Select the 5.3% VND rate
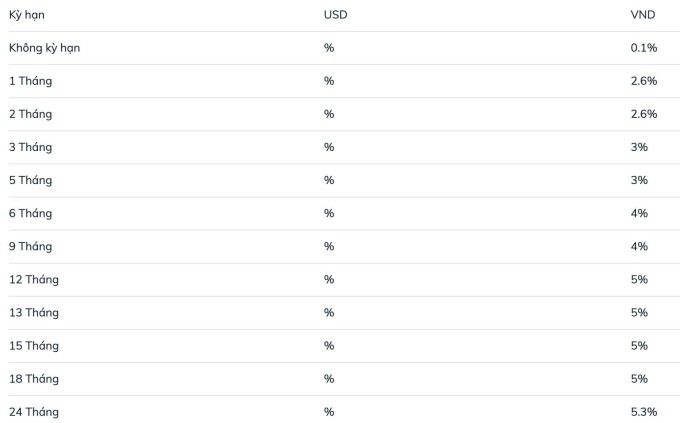The height and width of the screenshot is (423, 680). 643,411
